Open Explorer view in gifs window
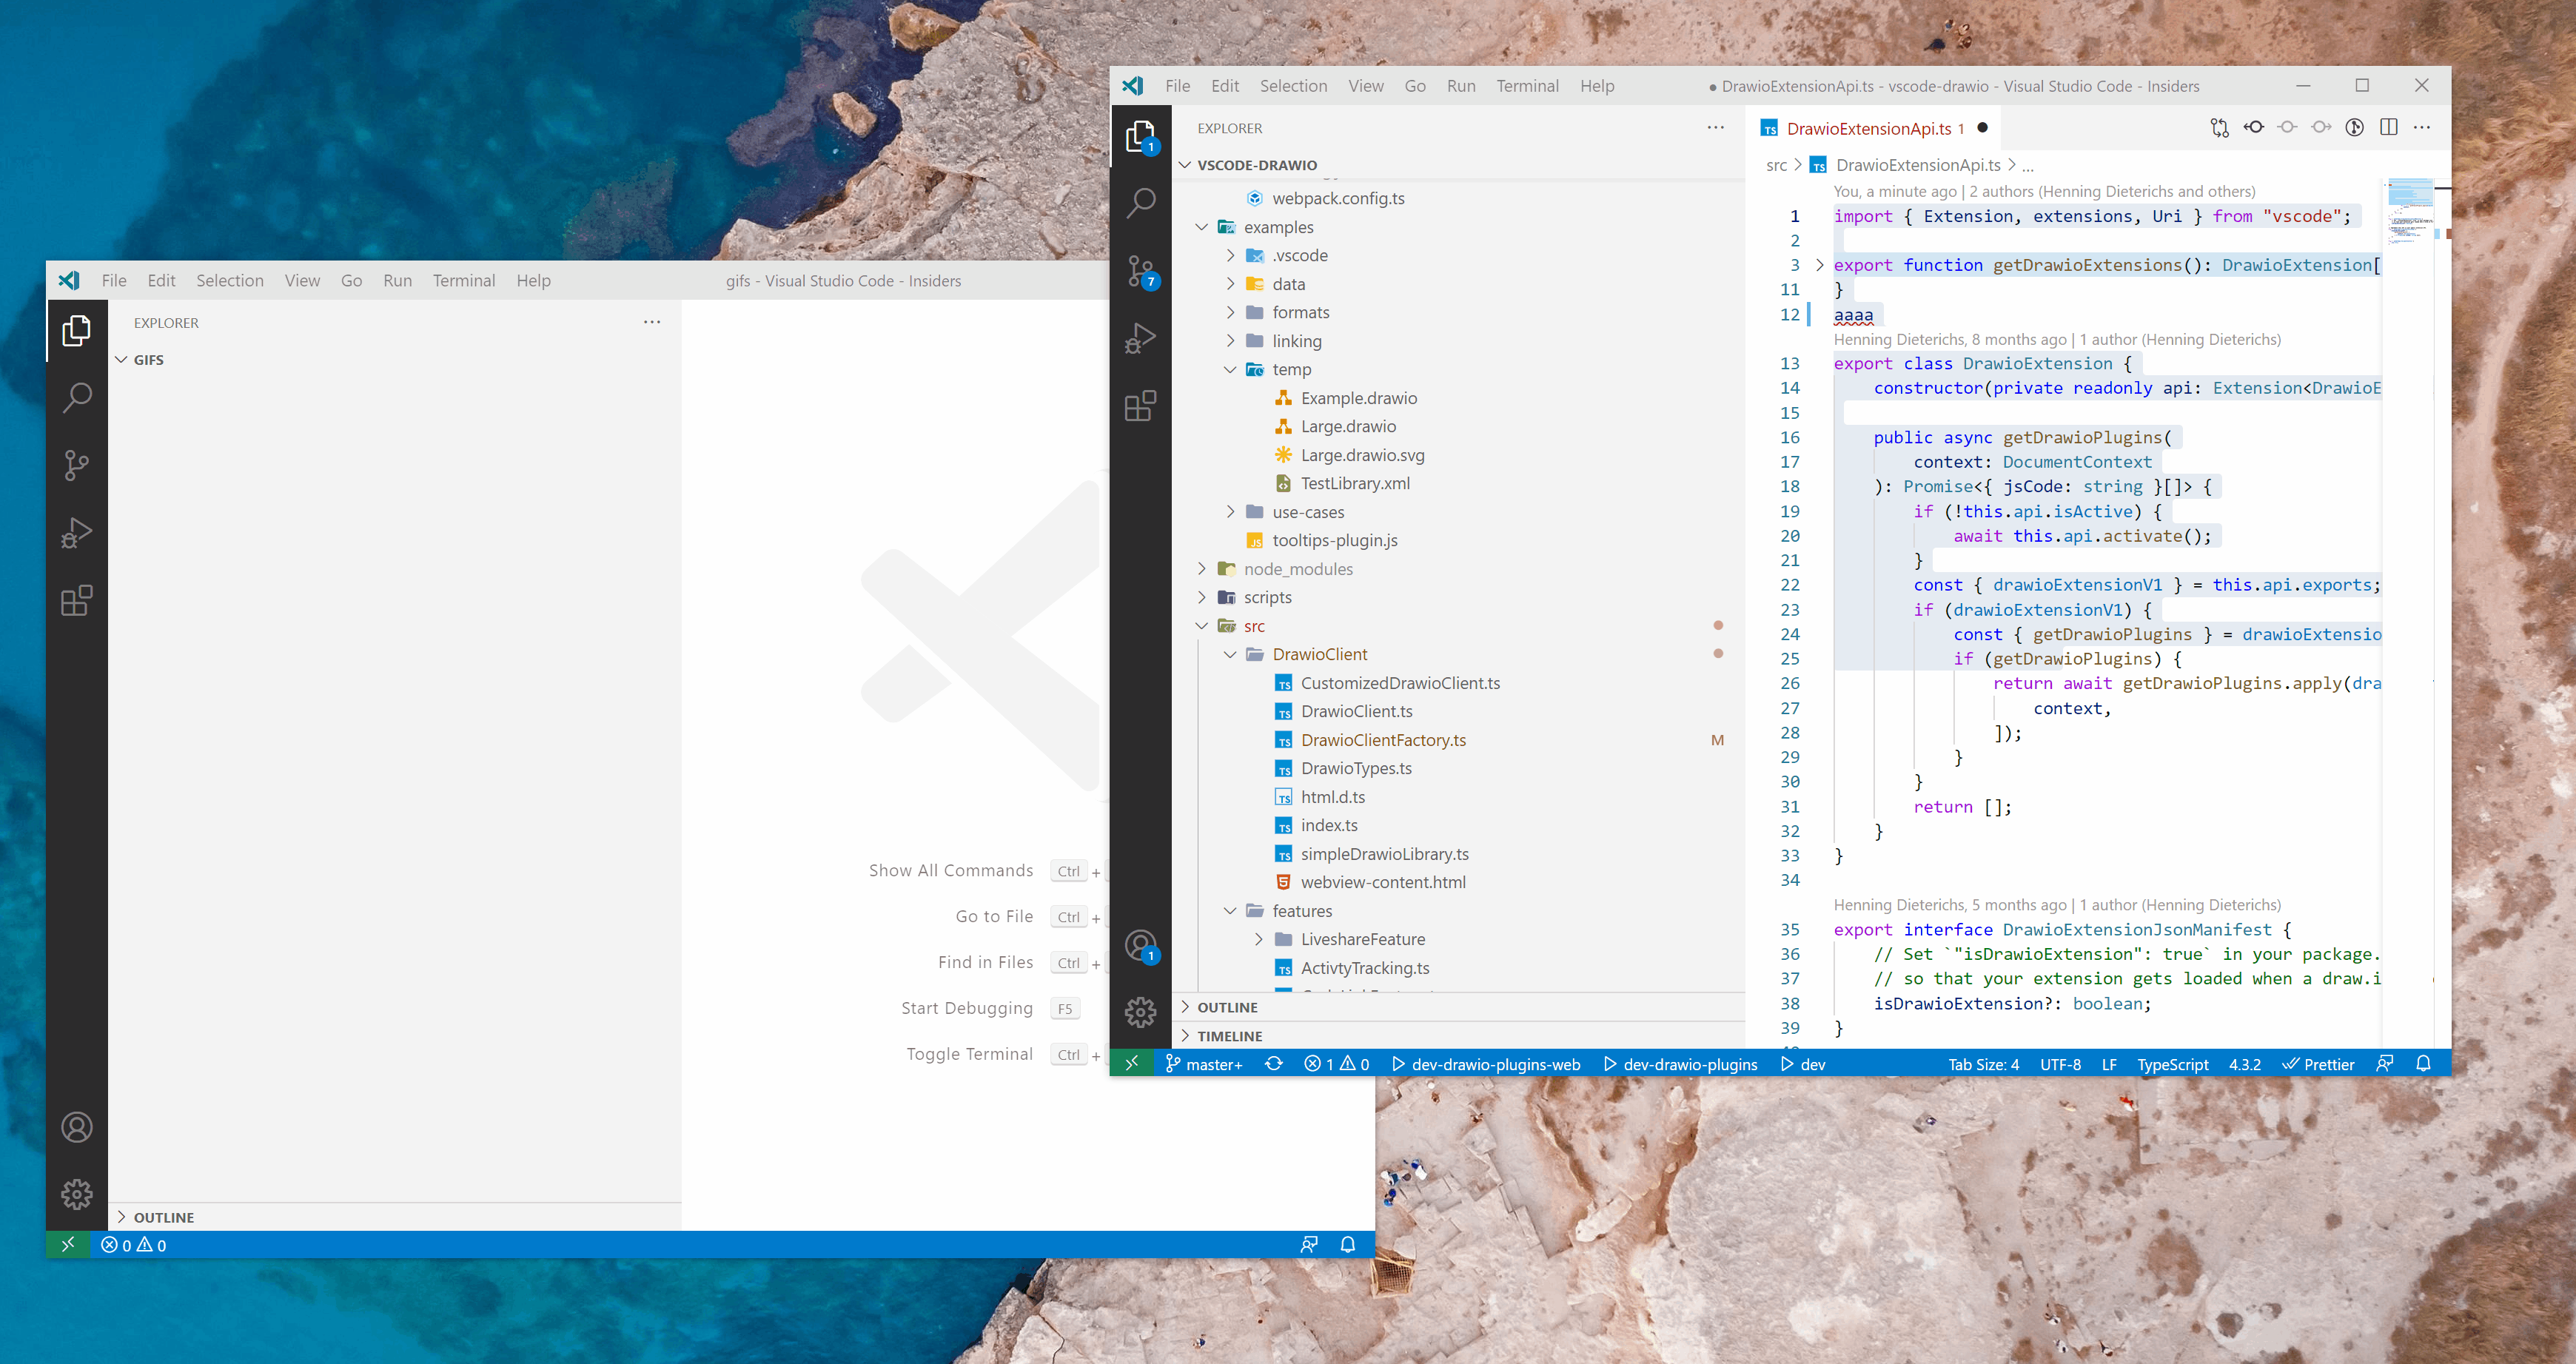 click(x=76, y=330)
